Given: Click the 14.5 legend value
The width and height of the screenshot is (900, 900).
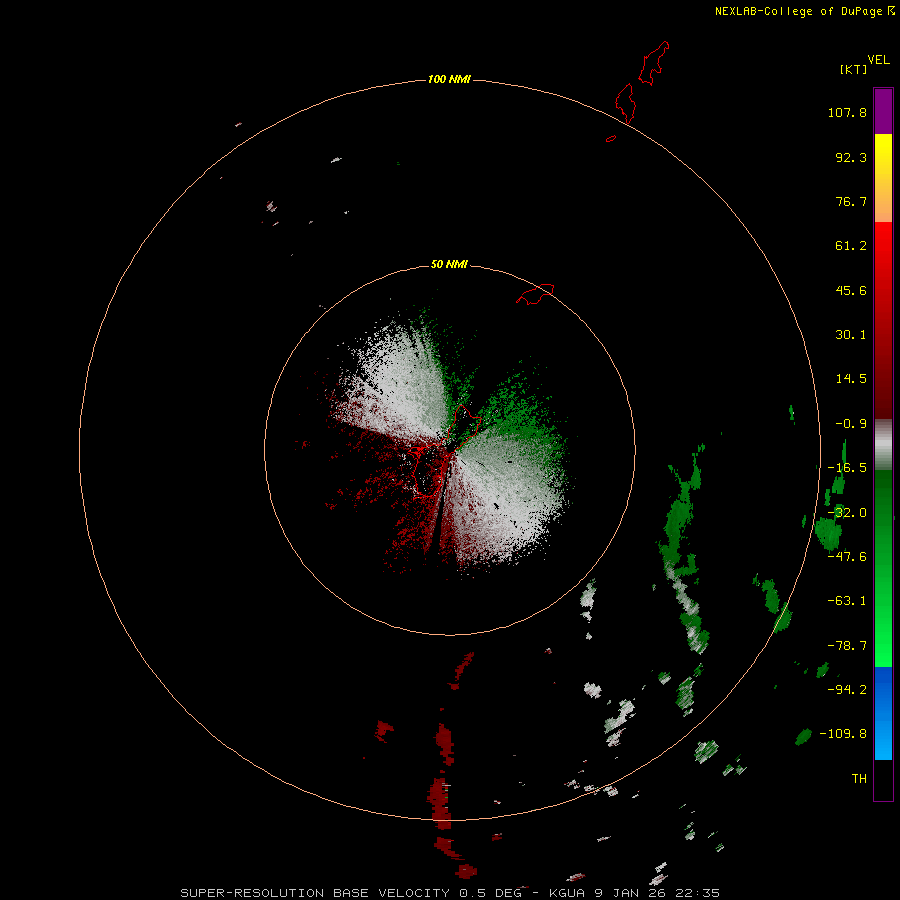Looking at the screenshot, I should pyautogui.click(x=851, y=379).
